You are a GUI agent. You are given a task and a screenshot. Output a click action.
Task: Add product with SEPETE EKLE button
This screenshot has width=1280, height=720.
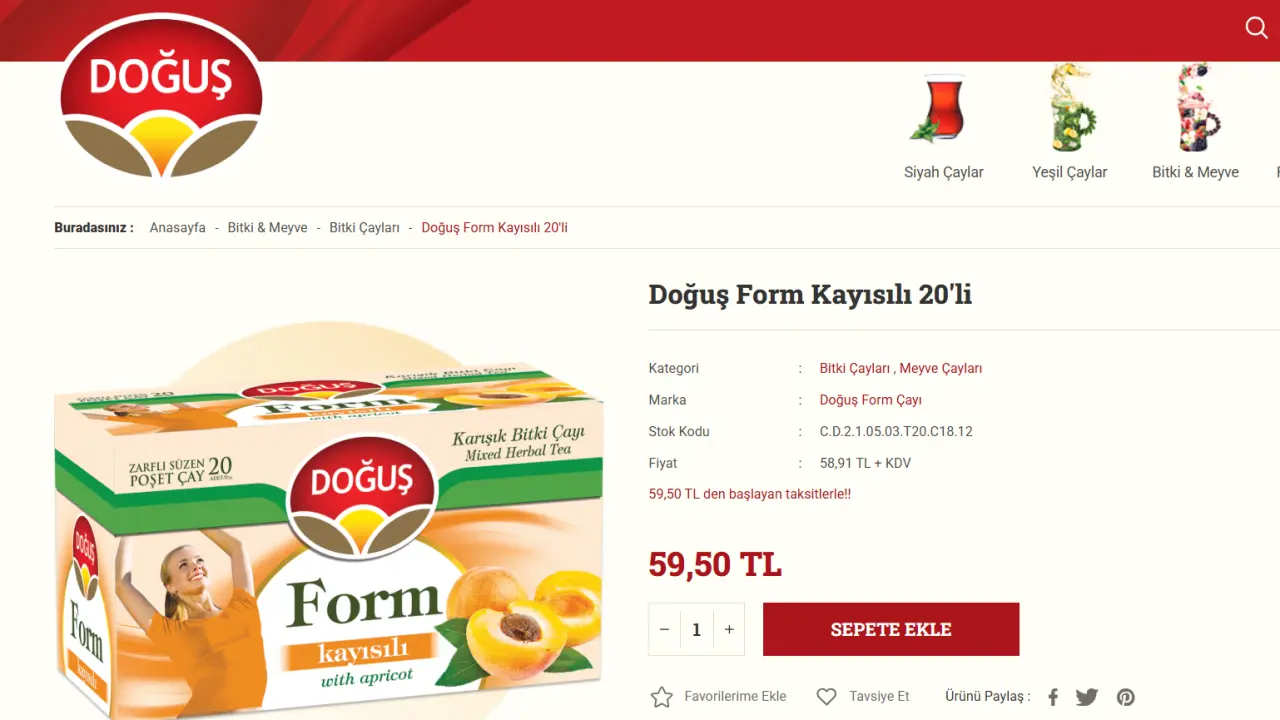(x=891, y=629)
